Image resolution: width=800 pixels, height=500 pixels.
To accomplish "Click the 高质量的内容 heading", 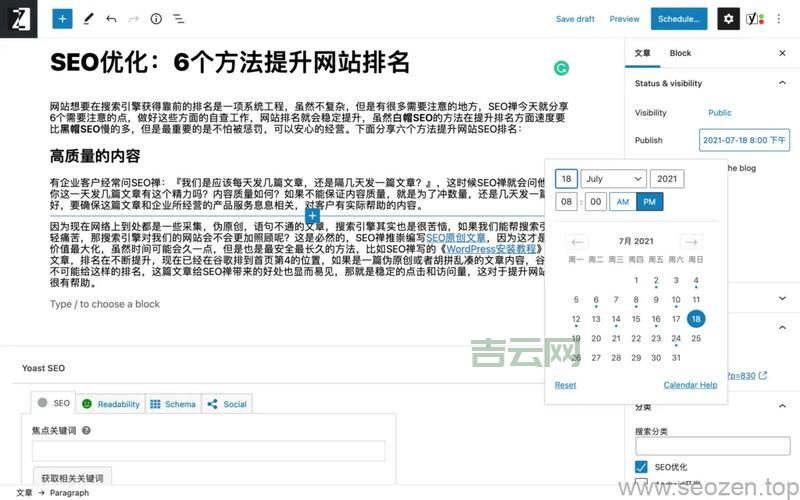I will tap(95, 156).
